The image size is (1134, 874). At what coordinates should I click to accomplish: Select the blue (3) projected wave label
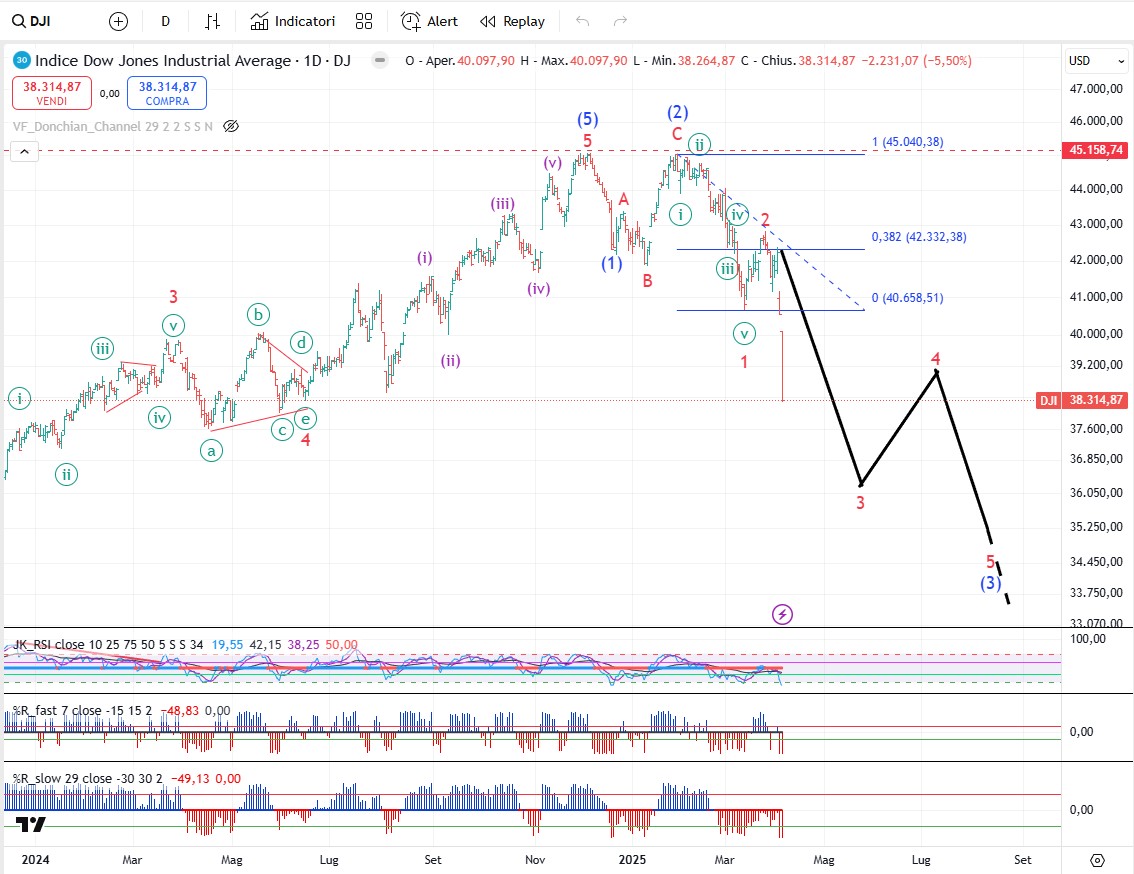(990, 582)
